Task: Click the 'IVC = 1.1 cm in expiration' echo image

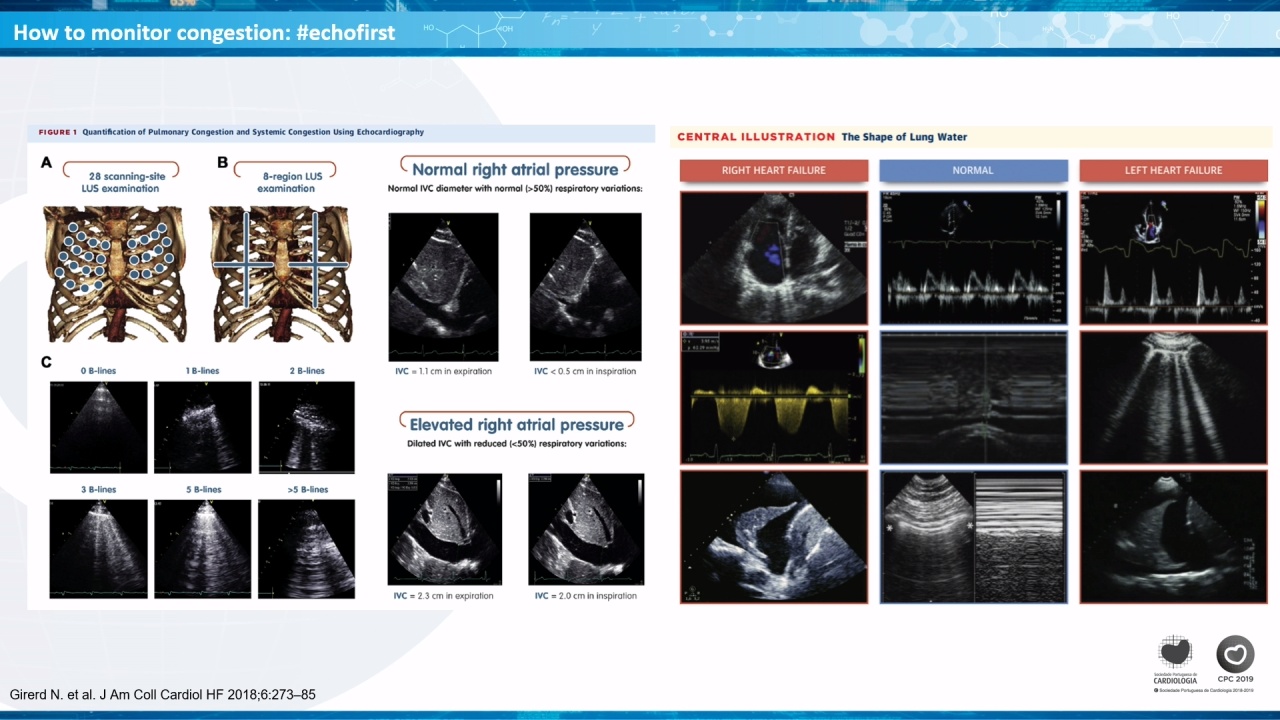Action: [442, 286]
